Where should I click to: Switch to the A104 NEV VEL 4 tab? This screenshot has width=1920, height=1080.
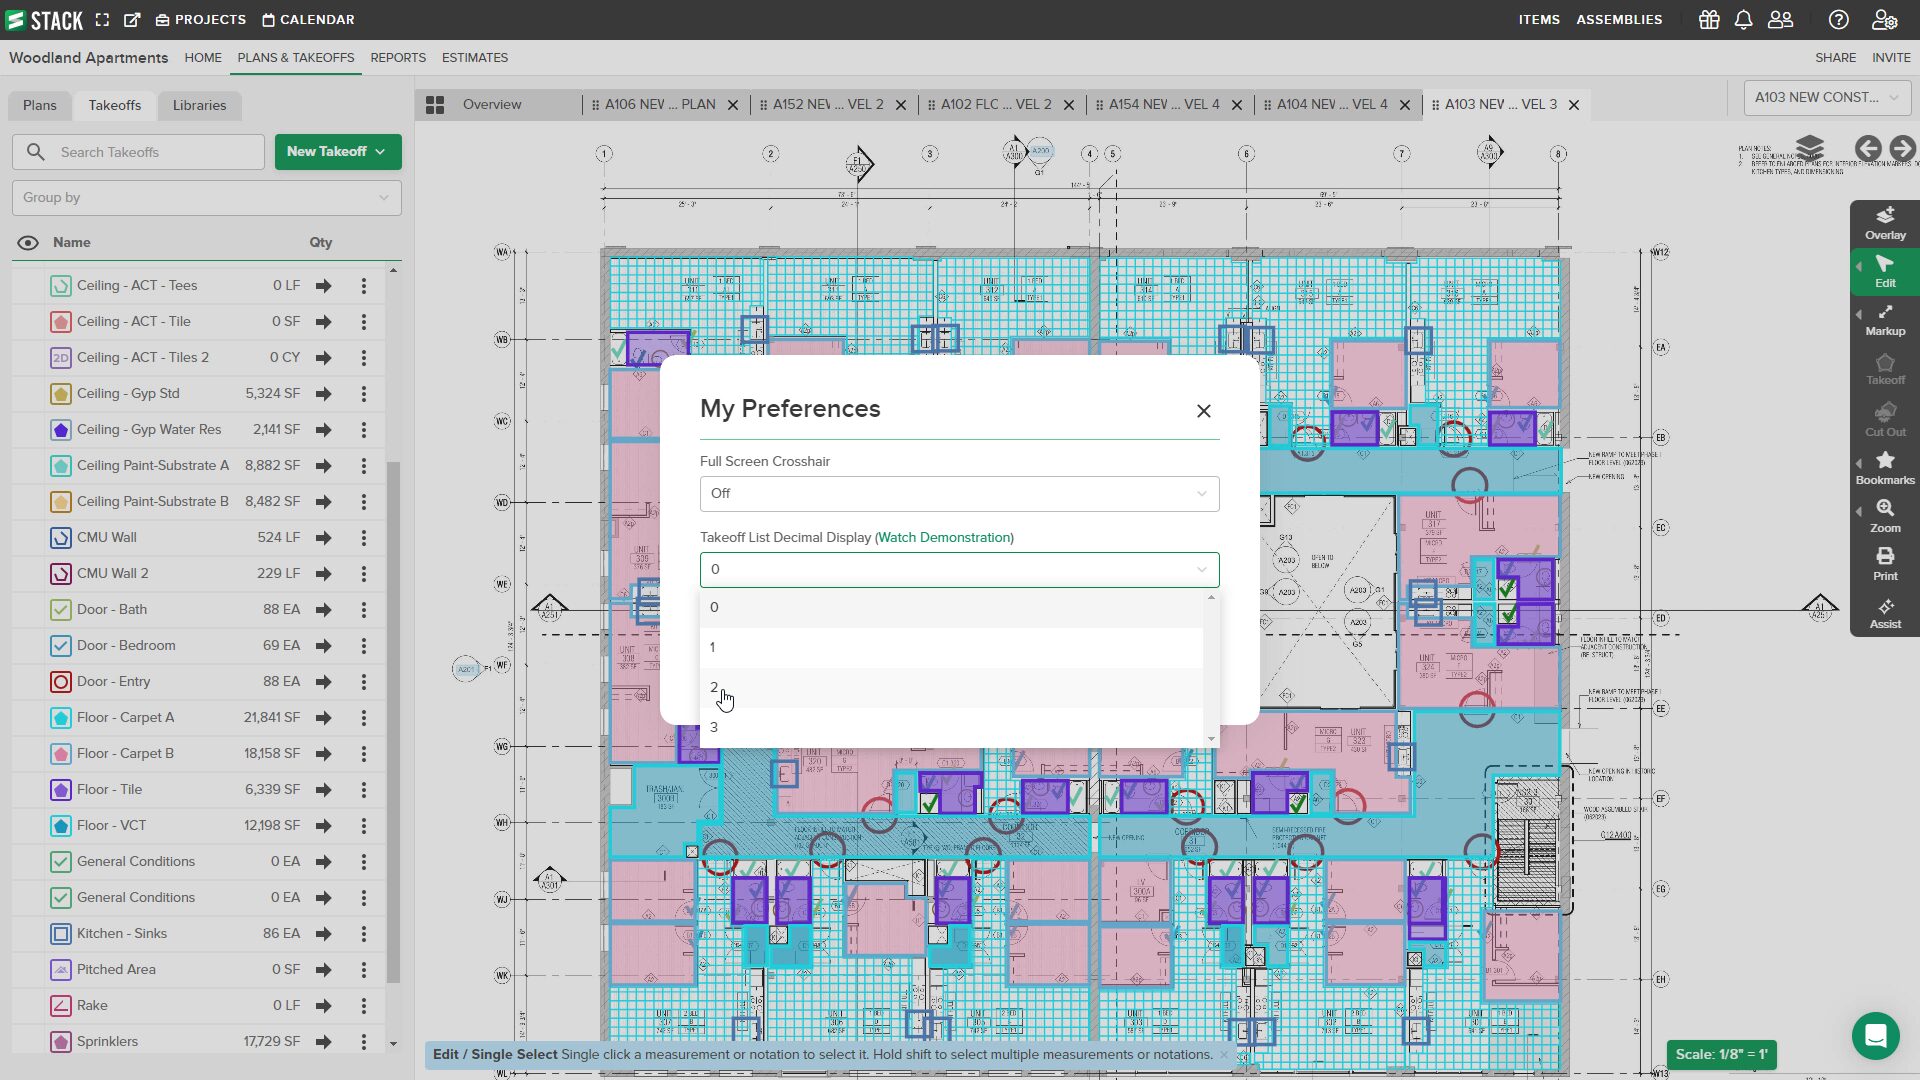[1330, 104]
